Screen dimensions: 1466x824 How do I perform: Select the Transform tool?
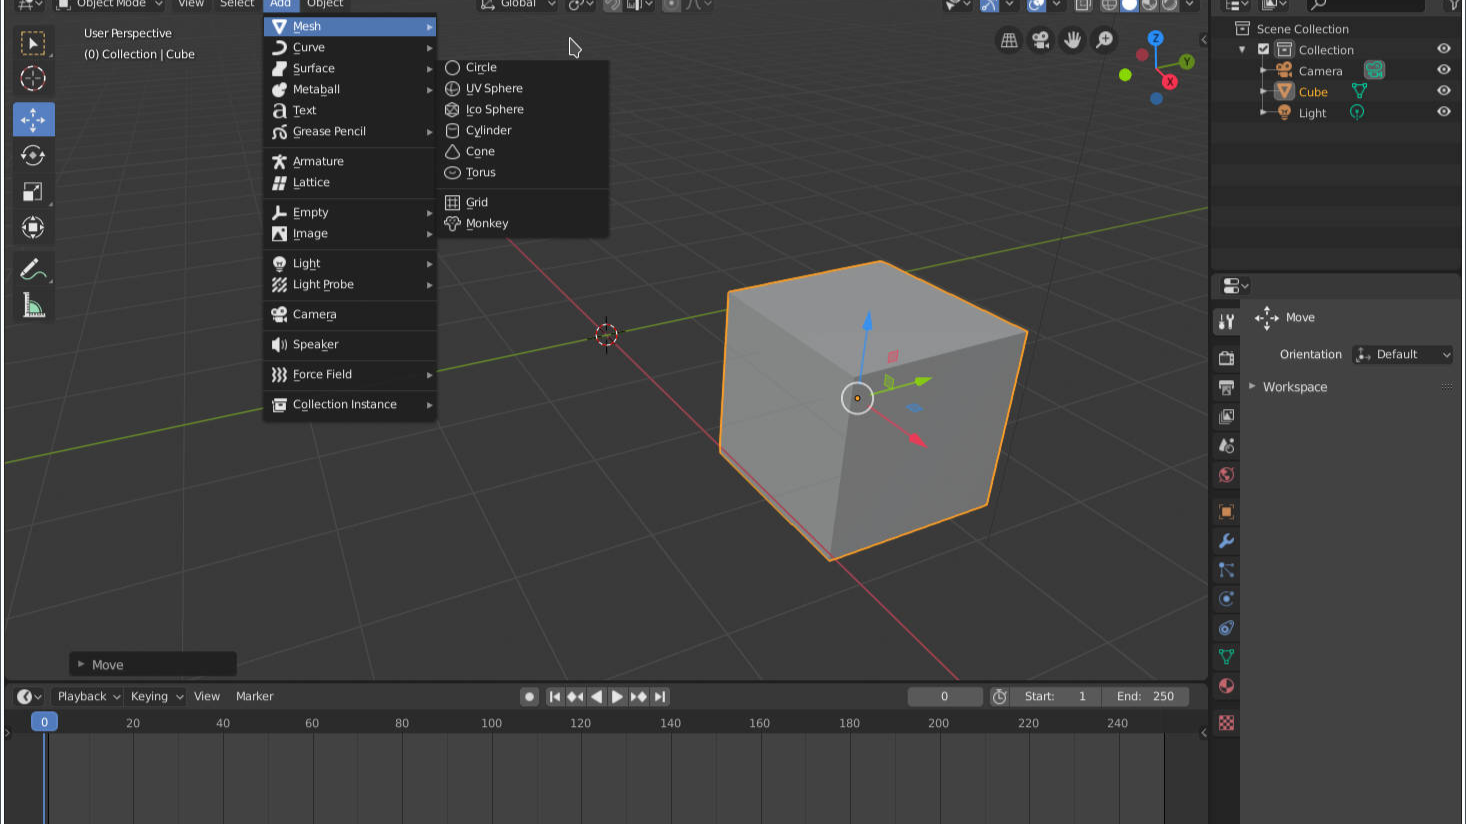click(33, 227)
